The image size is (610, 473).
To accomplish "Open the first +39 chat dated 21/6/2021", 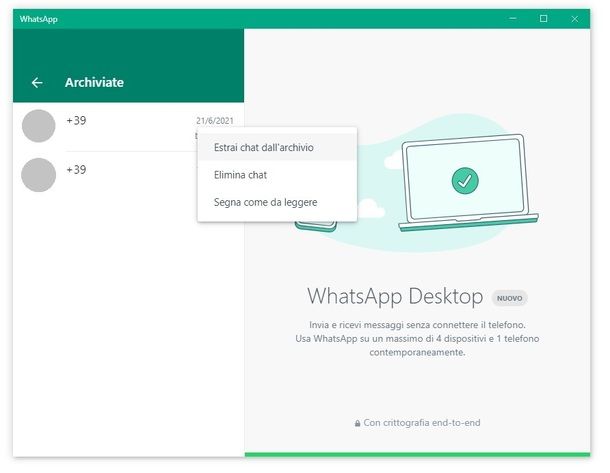I will pyautogui.click(x=128, y=127).
